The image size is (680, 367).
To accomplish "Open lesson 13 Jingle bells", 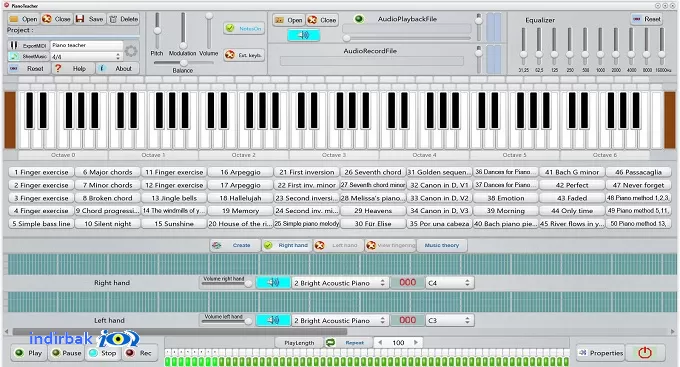I will point(174,198).
